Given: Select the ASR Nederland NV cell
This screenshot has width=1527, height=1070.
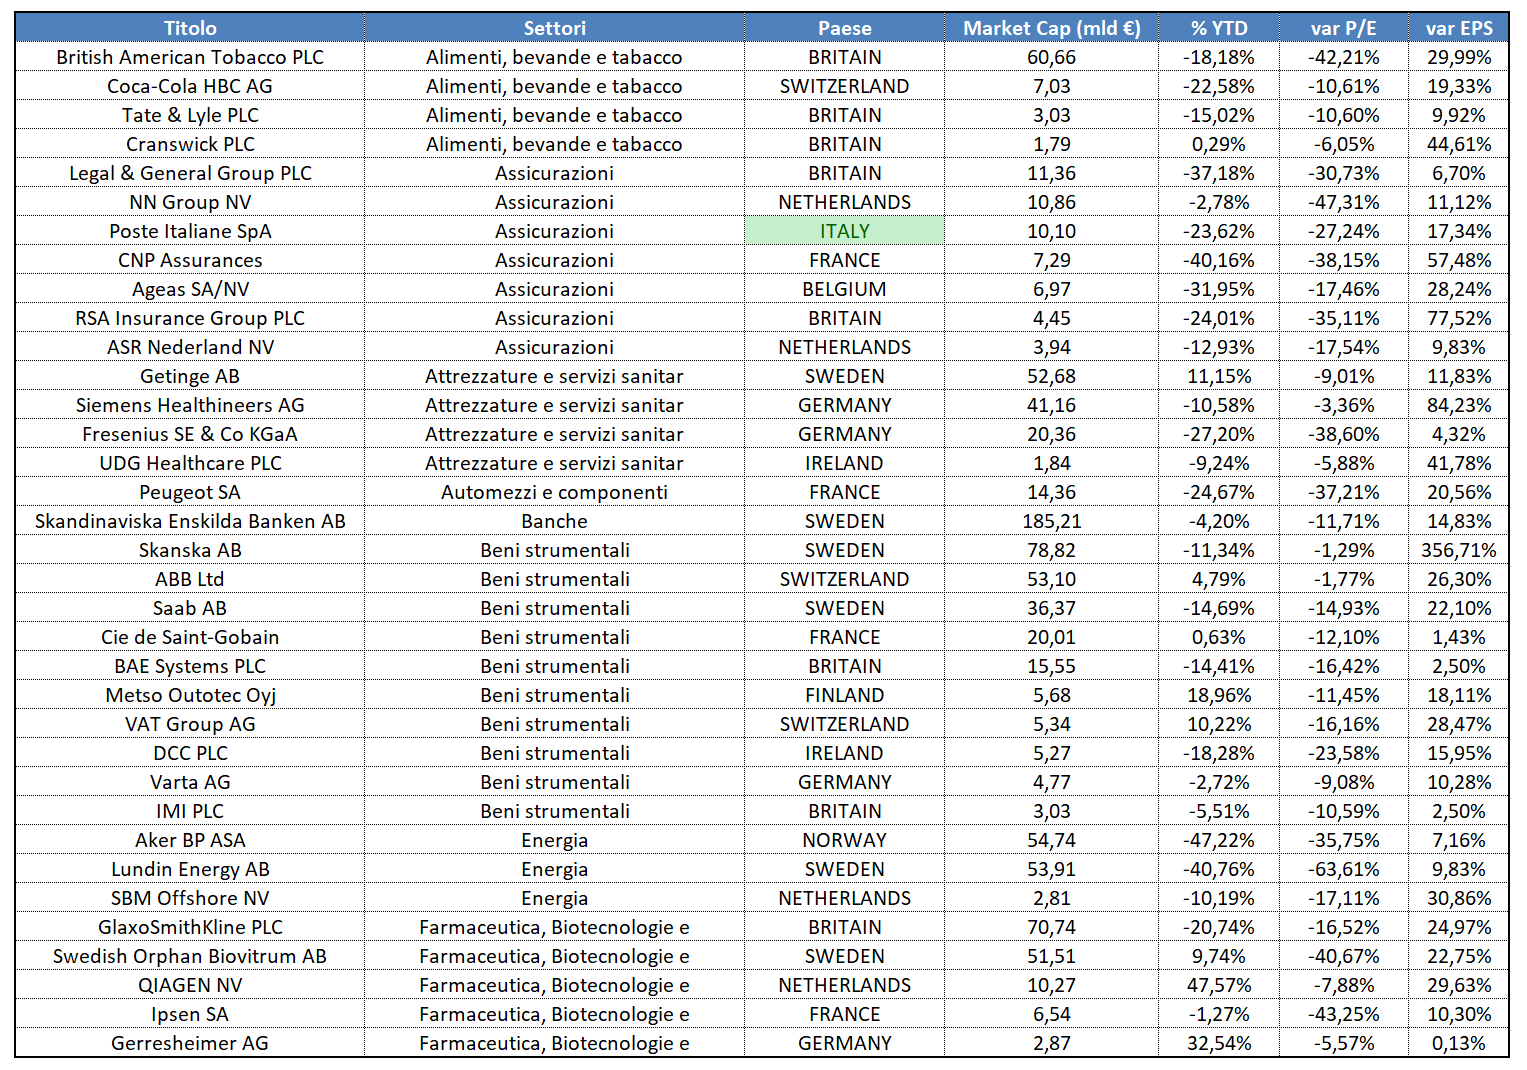Looking at the screenshot, I should point(190,347).
